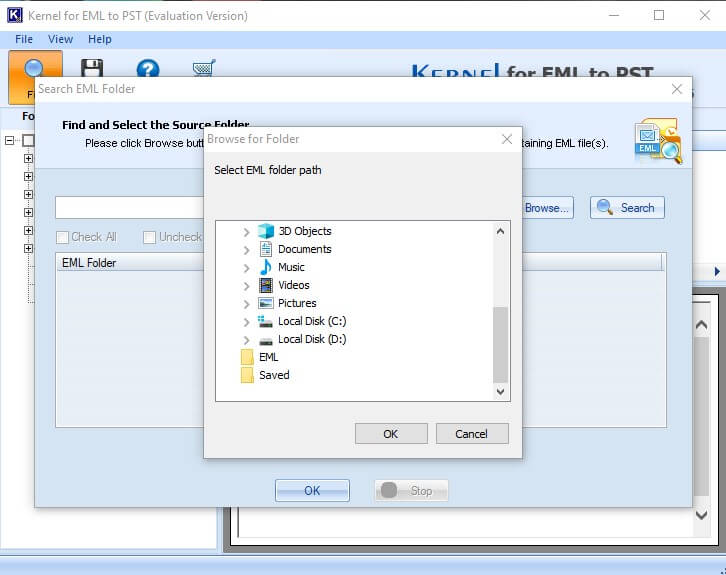Close the Search EML Folder dialog
726x575 pixels.
click(x=677, y=89)
